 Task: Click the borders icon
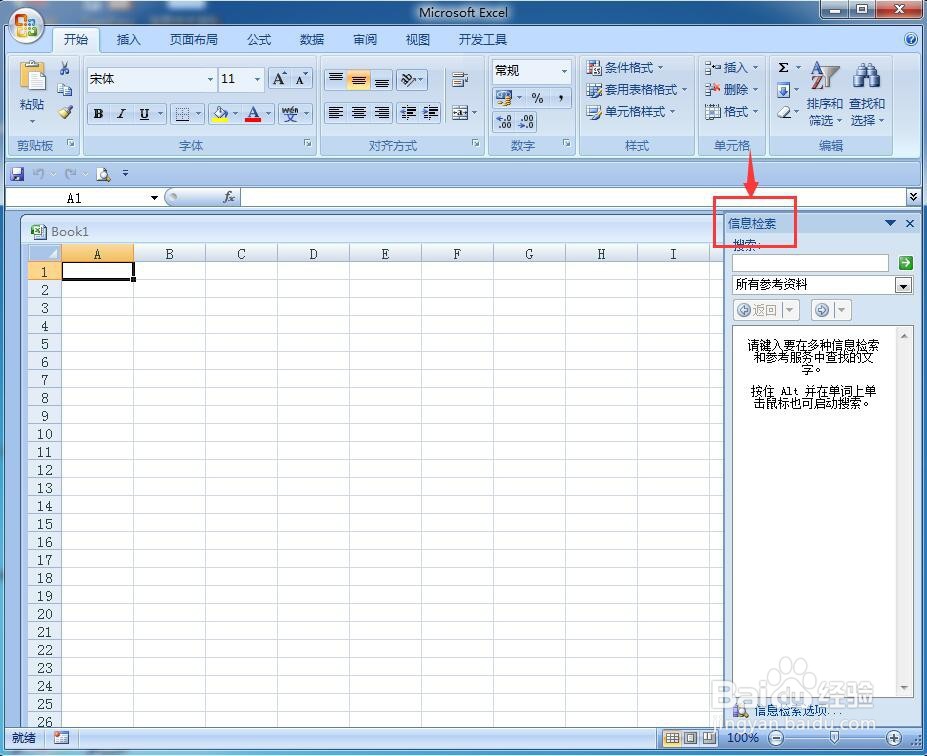(x=183, y=113)
